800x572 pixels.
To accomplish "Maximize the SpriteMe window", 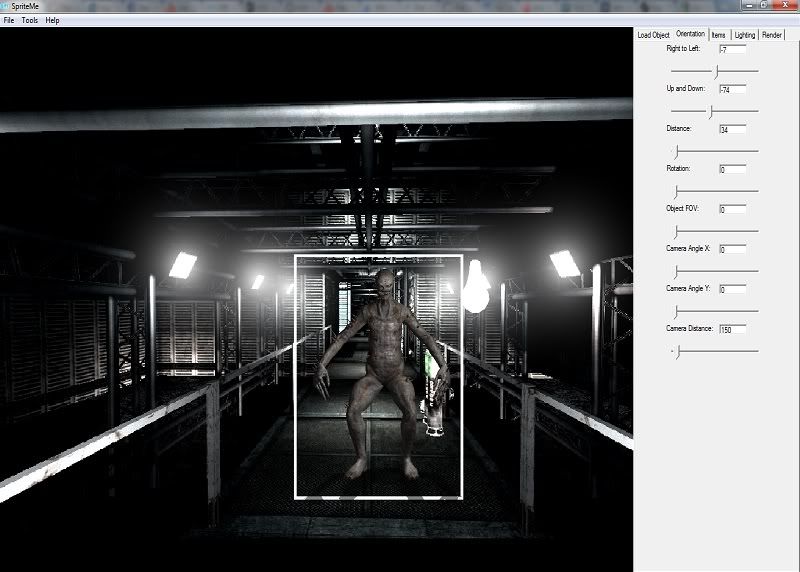I will (x=764, y=5).
